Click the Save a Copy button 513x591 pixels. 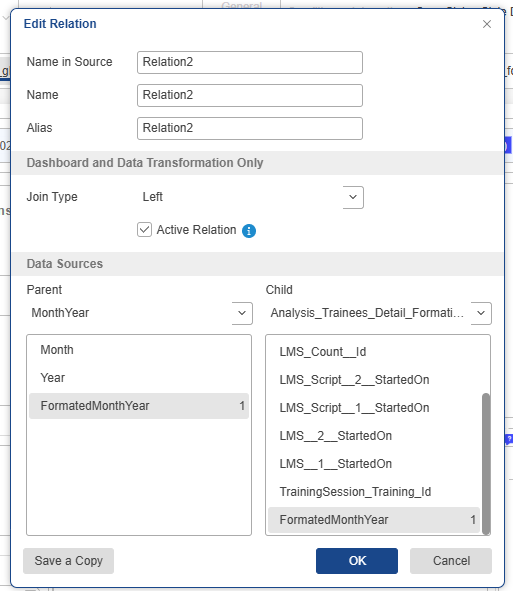point(68,561)
